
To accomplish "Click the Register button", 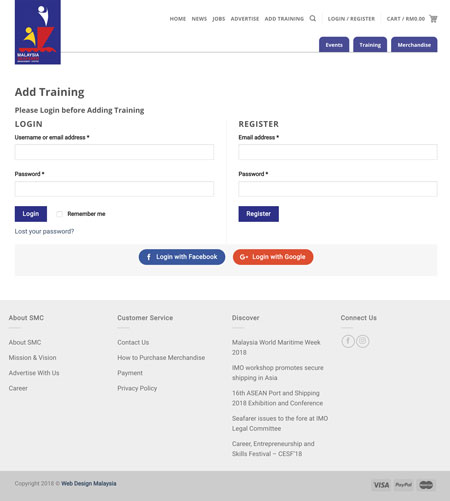I will [258, 214].
